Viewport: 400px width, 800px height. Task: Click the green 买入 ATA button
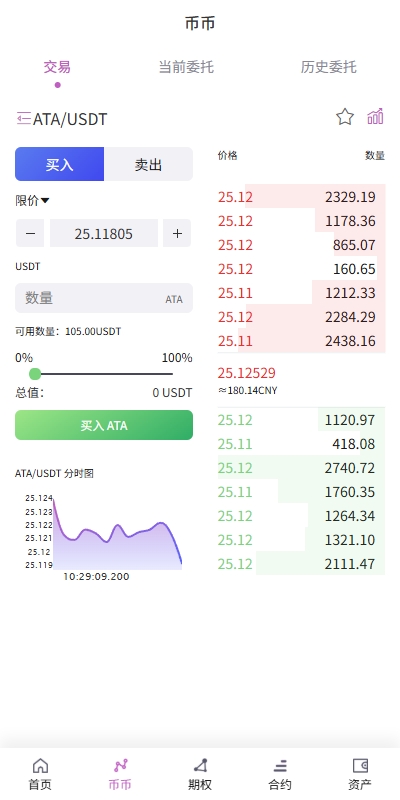click(x=104, y=425)
